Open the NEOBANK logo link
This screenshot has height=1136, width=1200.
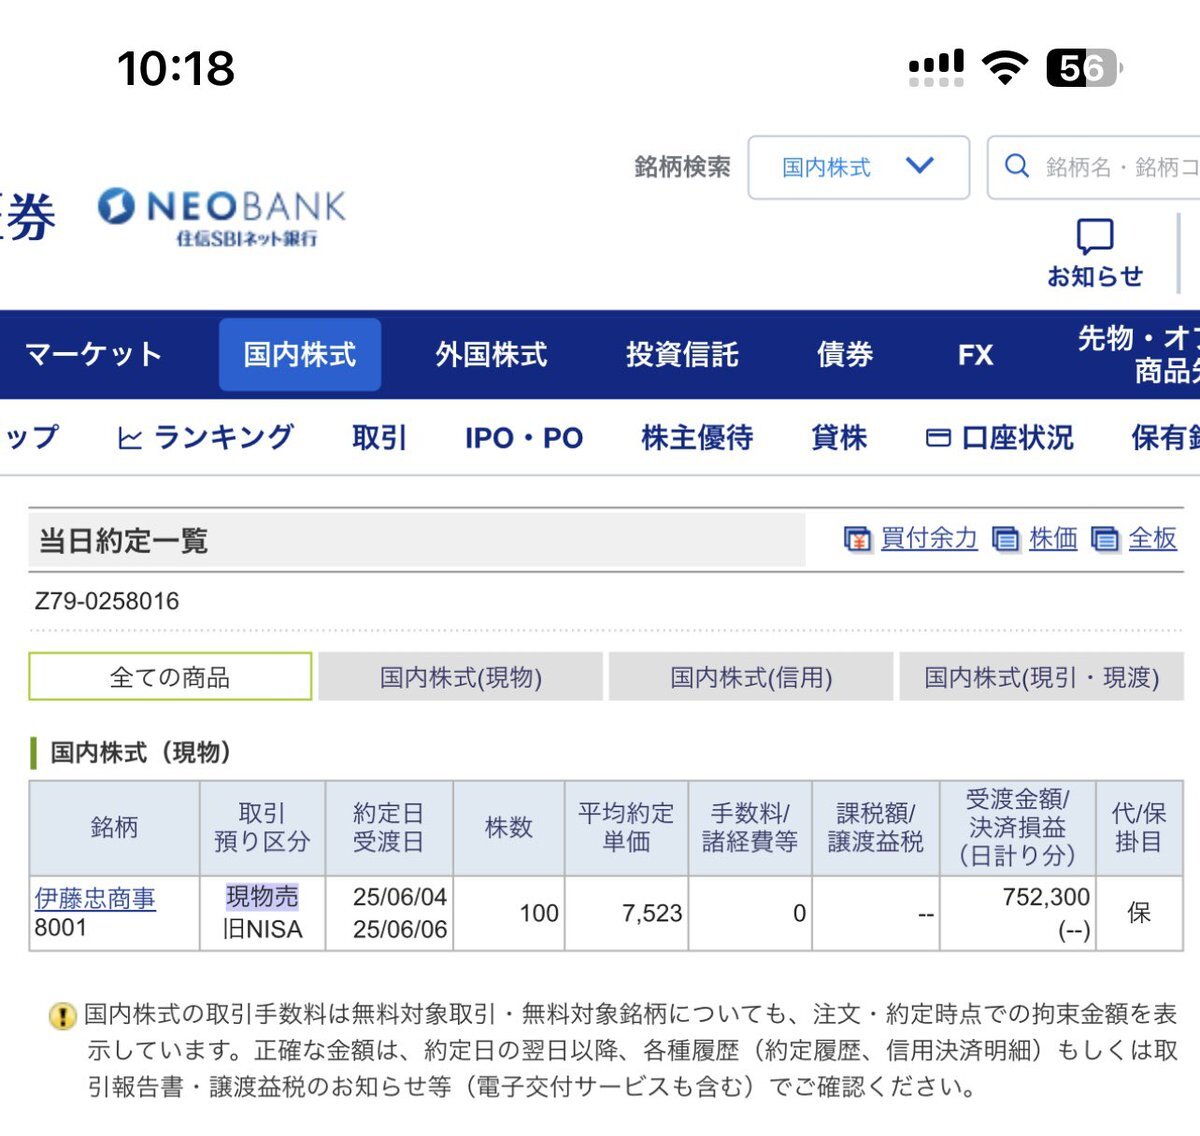click(221, 216)
